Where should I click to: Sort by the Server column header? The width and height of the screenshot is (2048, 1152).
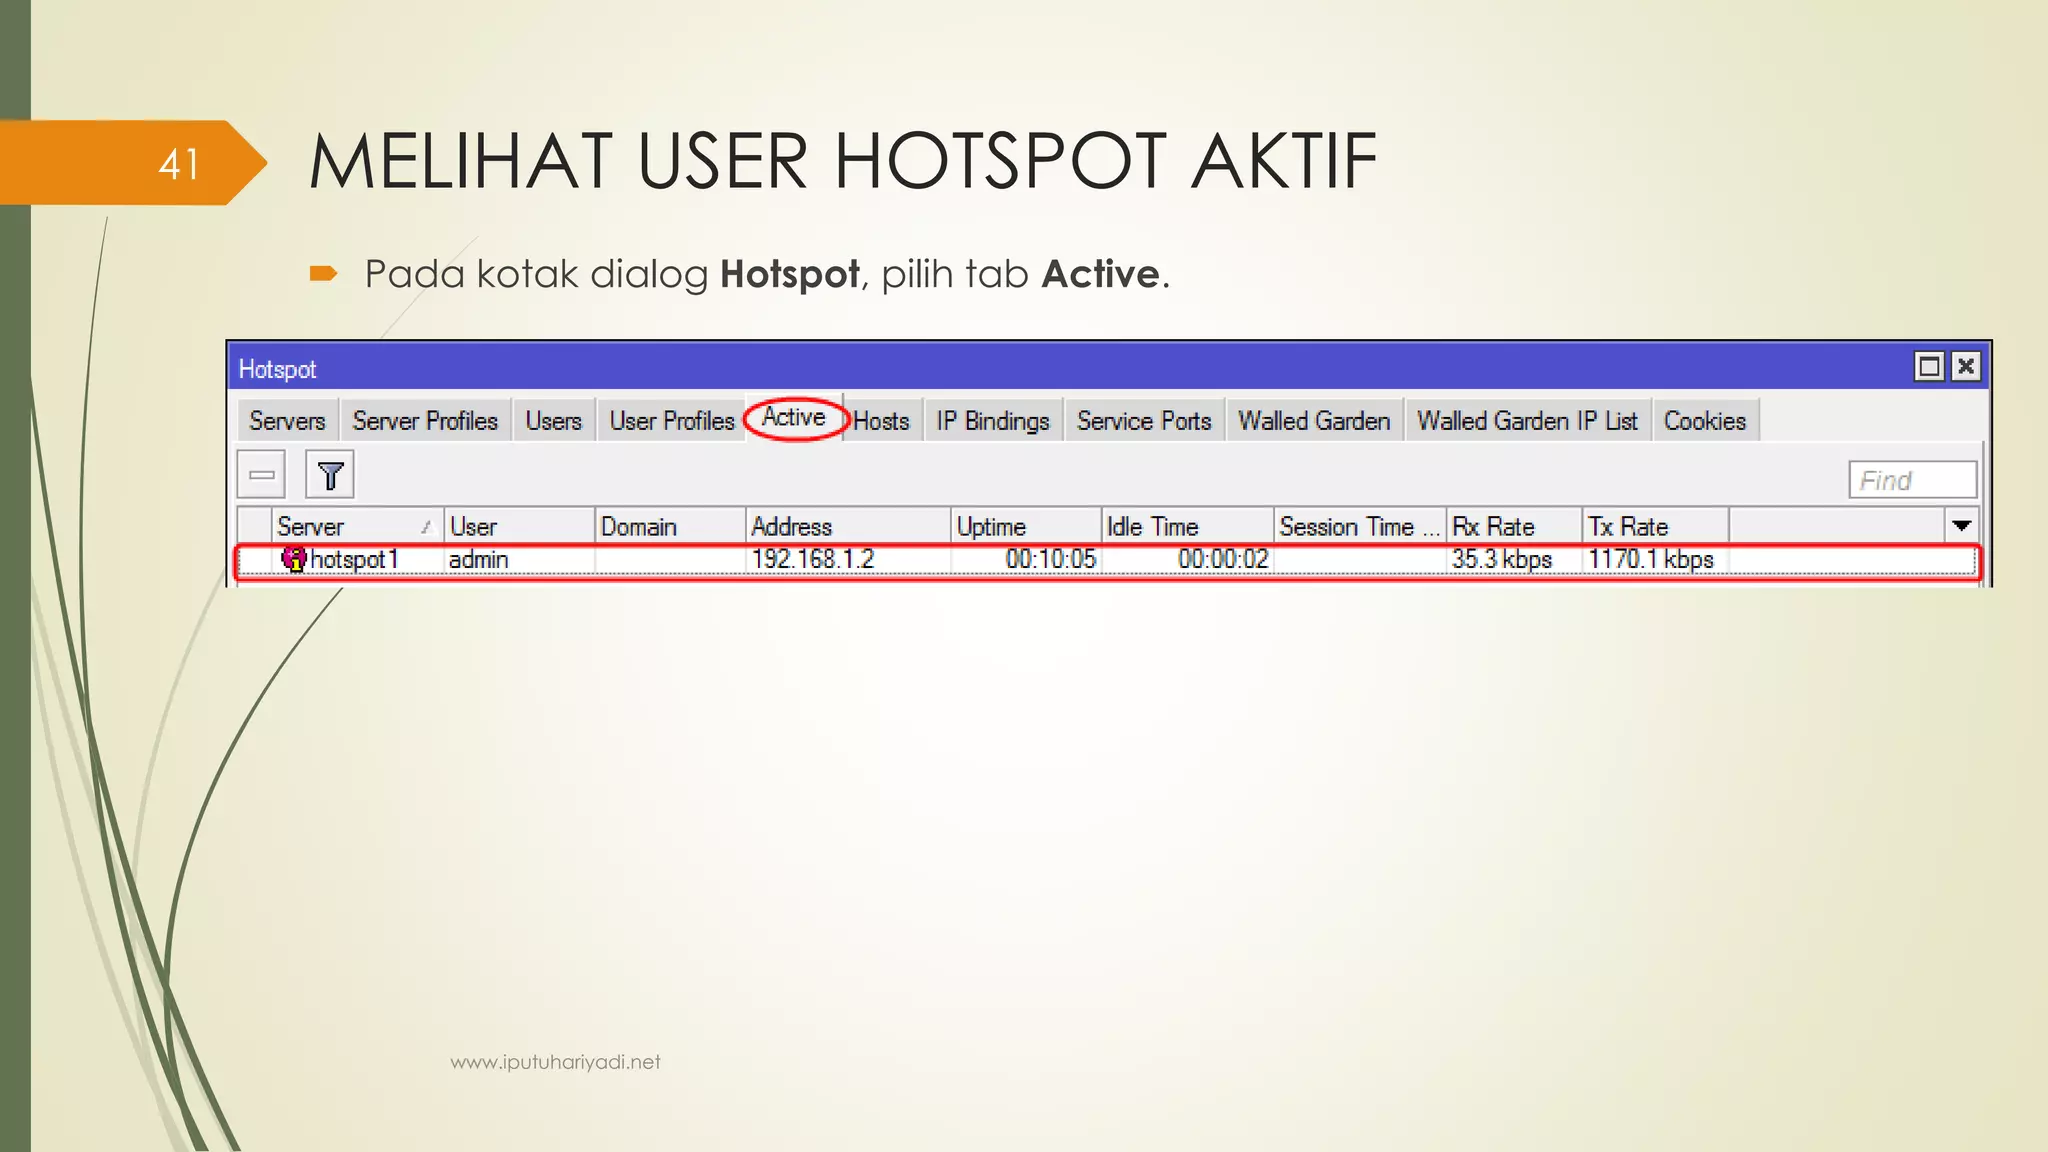click(x=357, y=526)
